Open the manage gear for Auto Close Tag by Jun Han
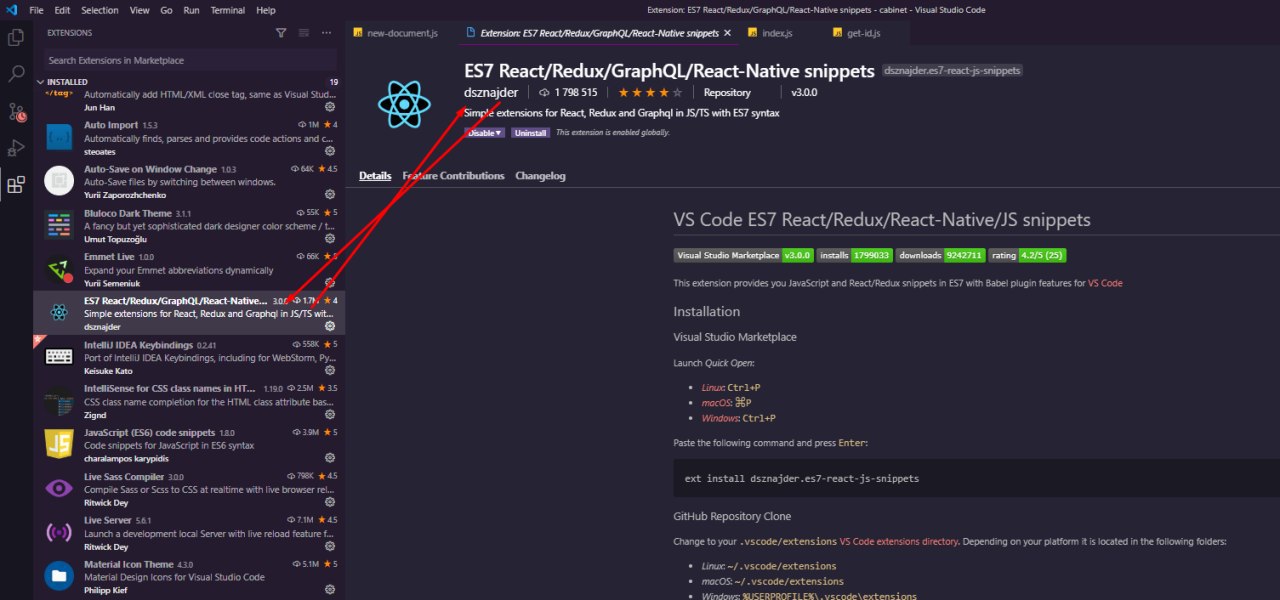The height and width of the screenshot is (600, 1280). 330,106
